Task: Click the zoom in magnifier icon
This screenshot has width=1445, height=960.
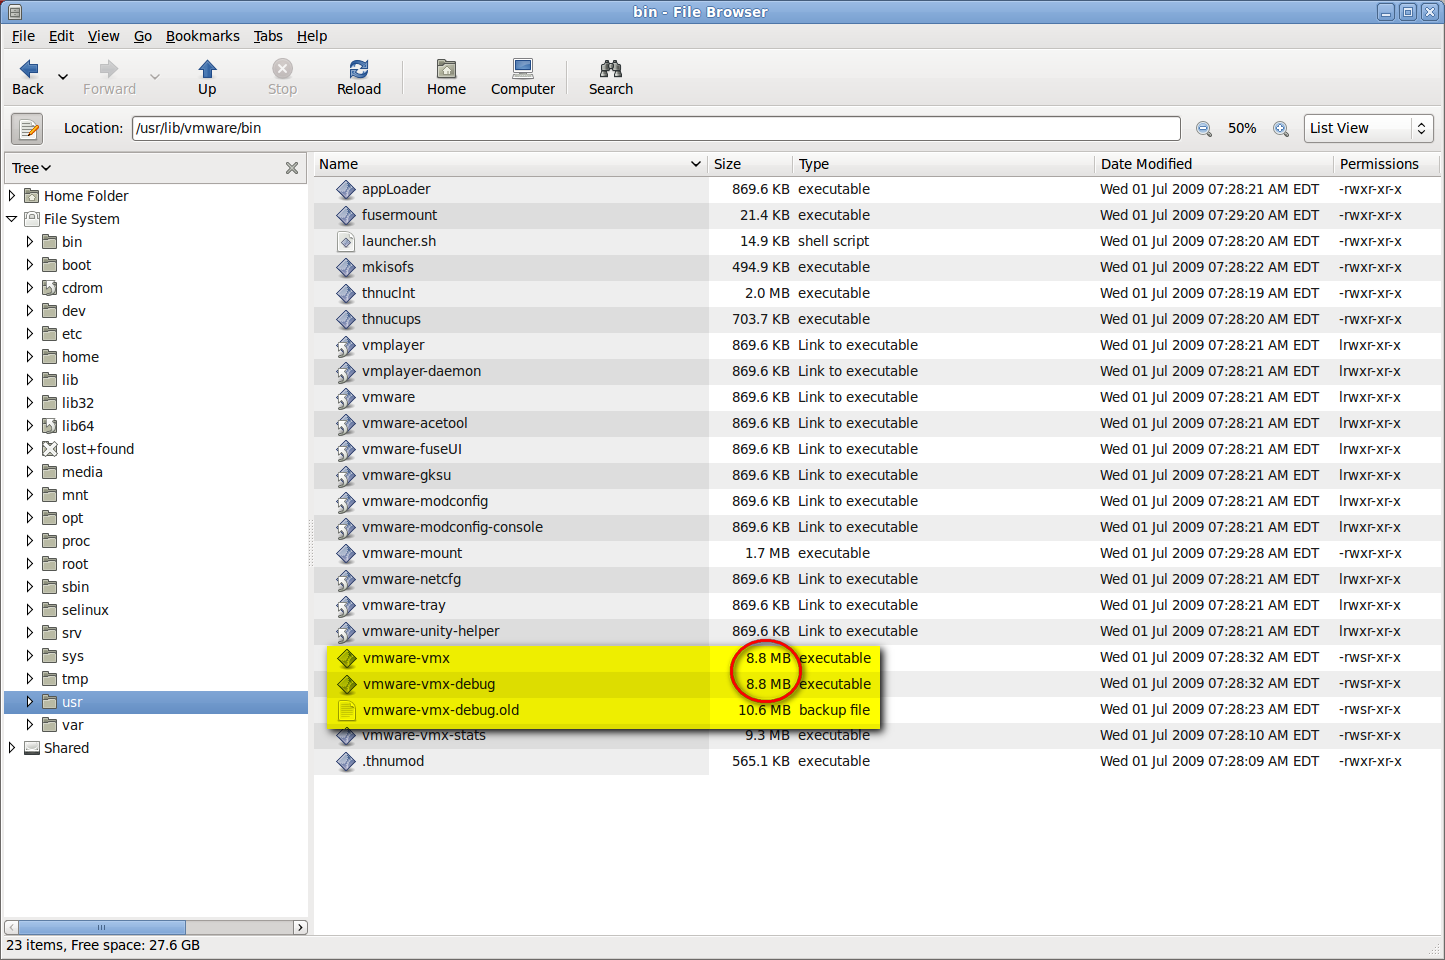Action: coord(1281,129)
